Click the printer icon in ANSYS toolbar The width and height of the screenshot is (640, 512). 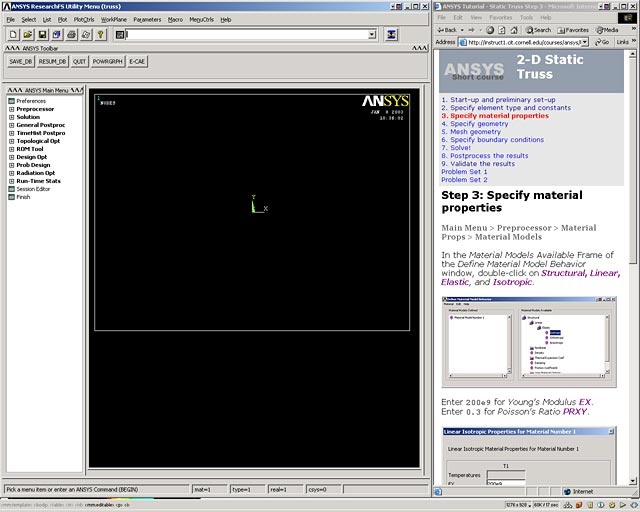(71, 35)
